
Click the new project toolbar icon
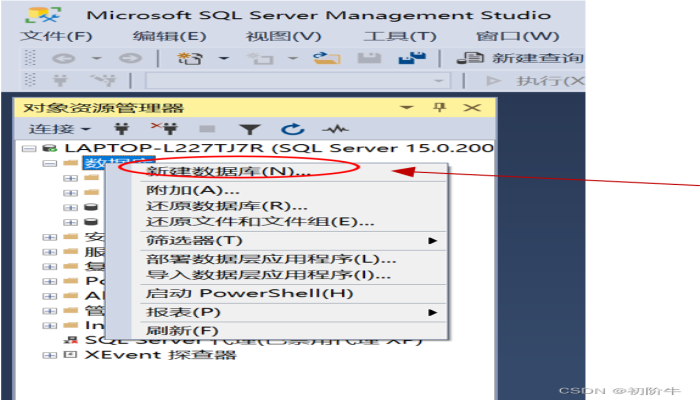coord(190,58)
